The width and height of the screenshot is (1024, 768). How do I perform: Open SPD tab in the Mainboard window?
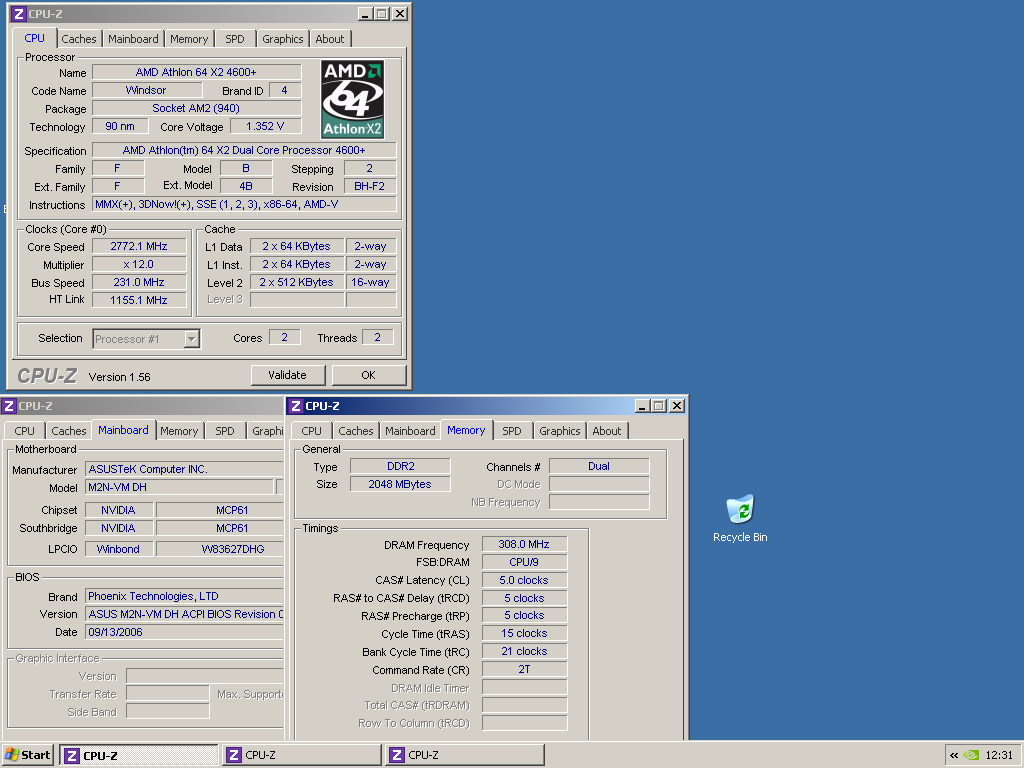pos(225,431)
